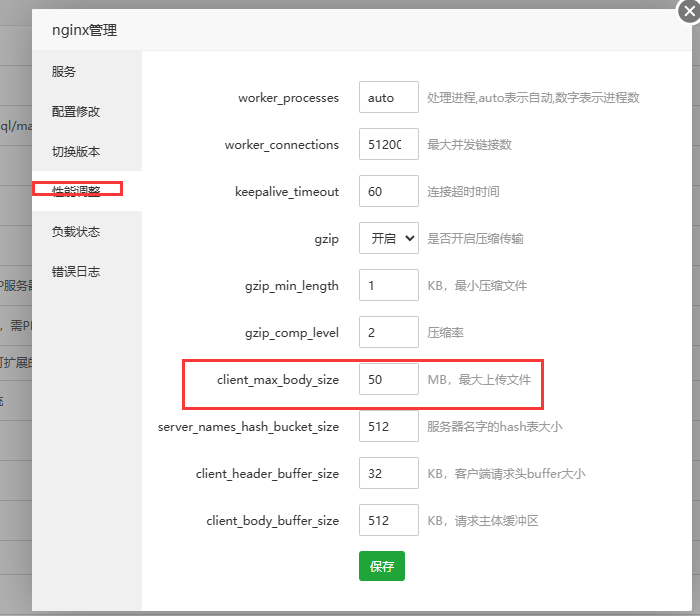The image size is (700, 616).
Task: Click the green 保存 button
Action: [x=382, y=566]
